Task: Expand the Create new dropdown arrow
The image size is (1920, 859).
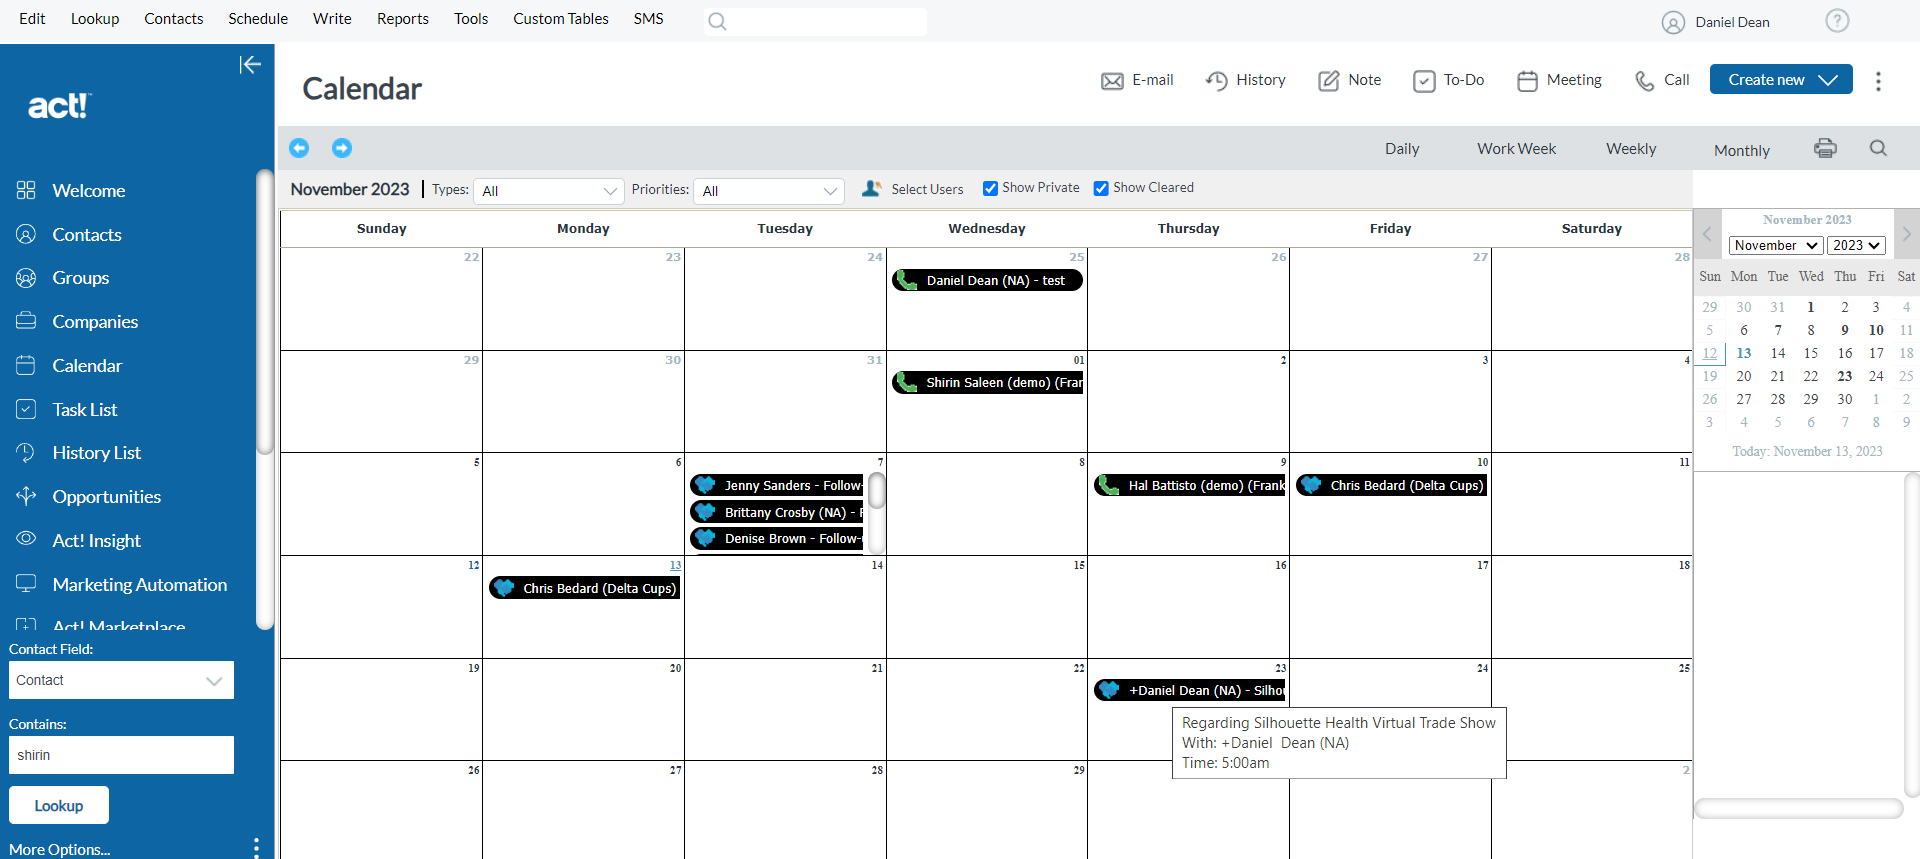Action: coord(1828,80)
